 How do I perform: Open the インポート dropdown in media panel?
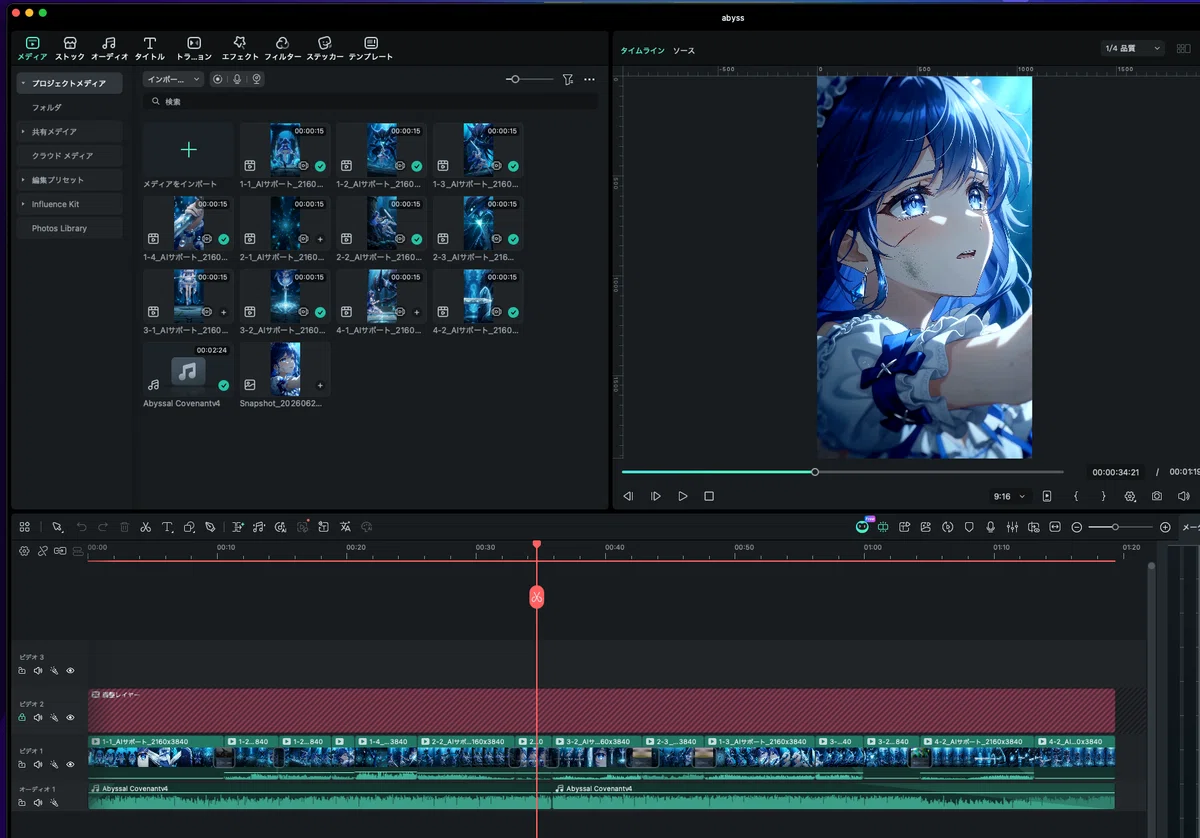coord(173,79)
